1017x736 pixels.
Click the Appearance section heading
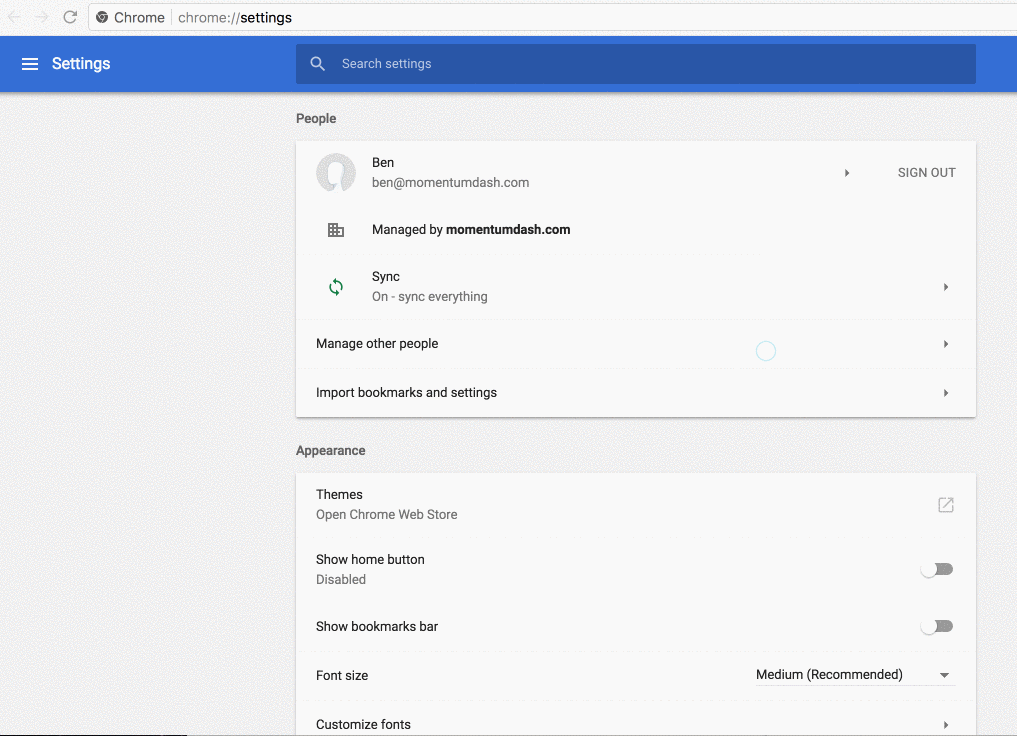coord(330,451)
